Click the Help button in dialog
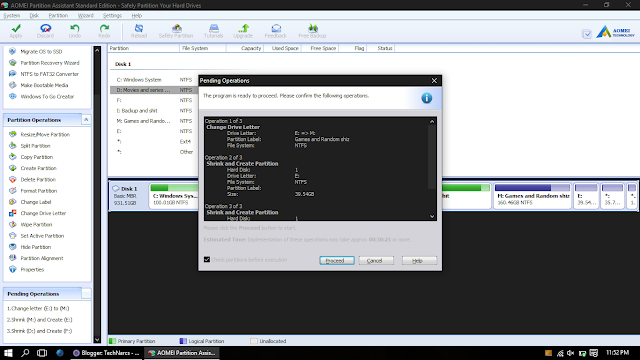The height and width of the screenshot is (360, 640). click(x=419, y=260)
